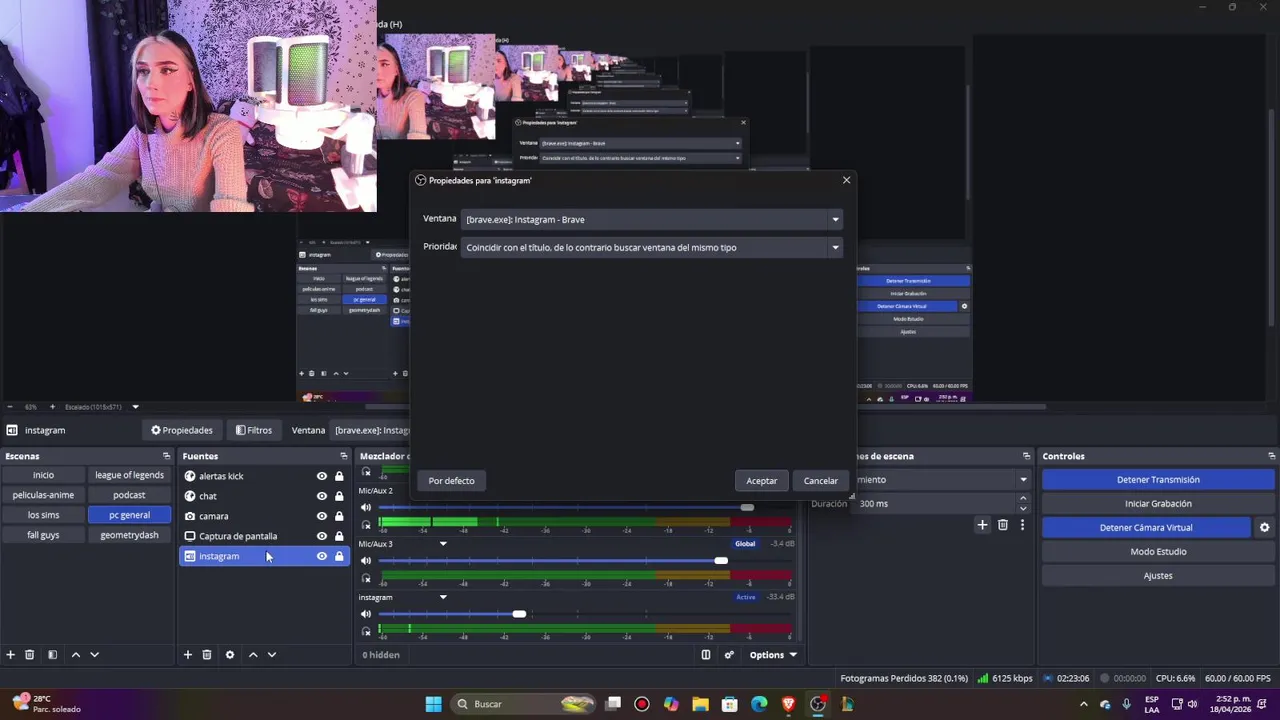Click Modo Estudio button

pyautogui.click(x=1158, y=552)
